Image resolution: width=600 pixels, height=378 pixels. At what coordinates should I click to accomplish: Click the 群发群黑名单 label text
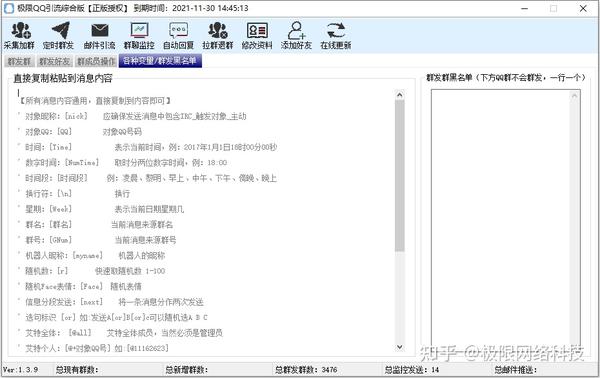[x=506, y=78]
